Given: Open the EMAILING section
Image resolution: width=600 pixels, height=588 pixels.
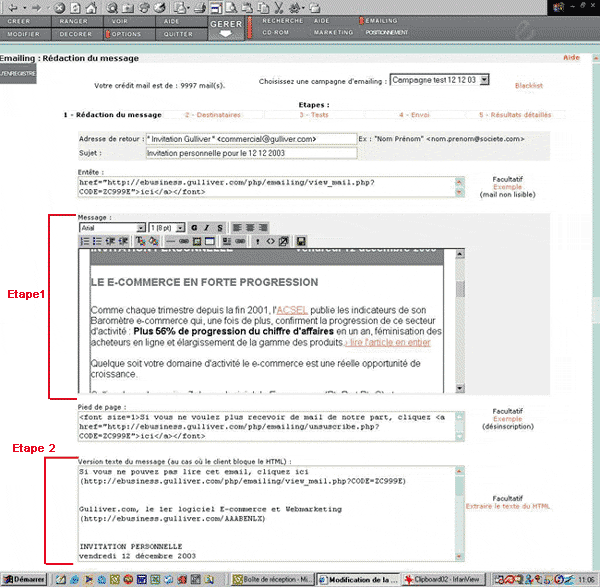Looking at the screenshot, I should tap(381, 21).
